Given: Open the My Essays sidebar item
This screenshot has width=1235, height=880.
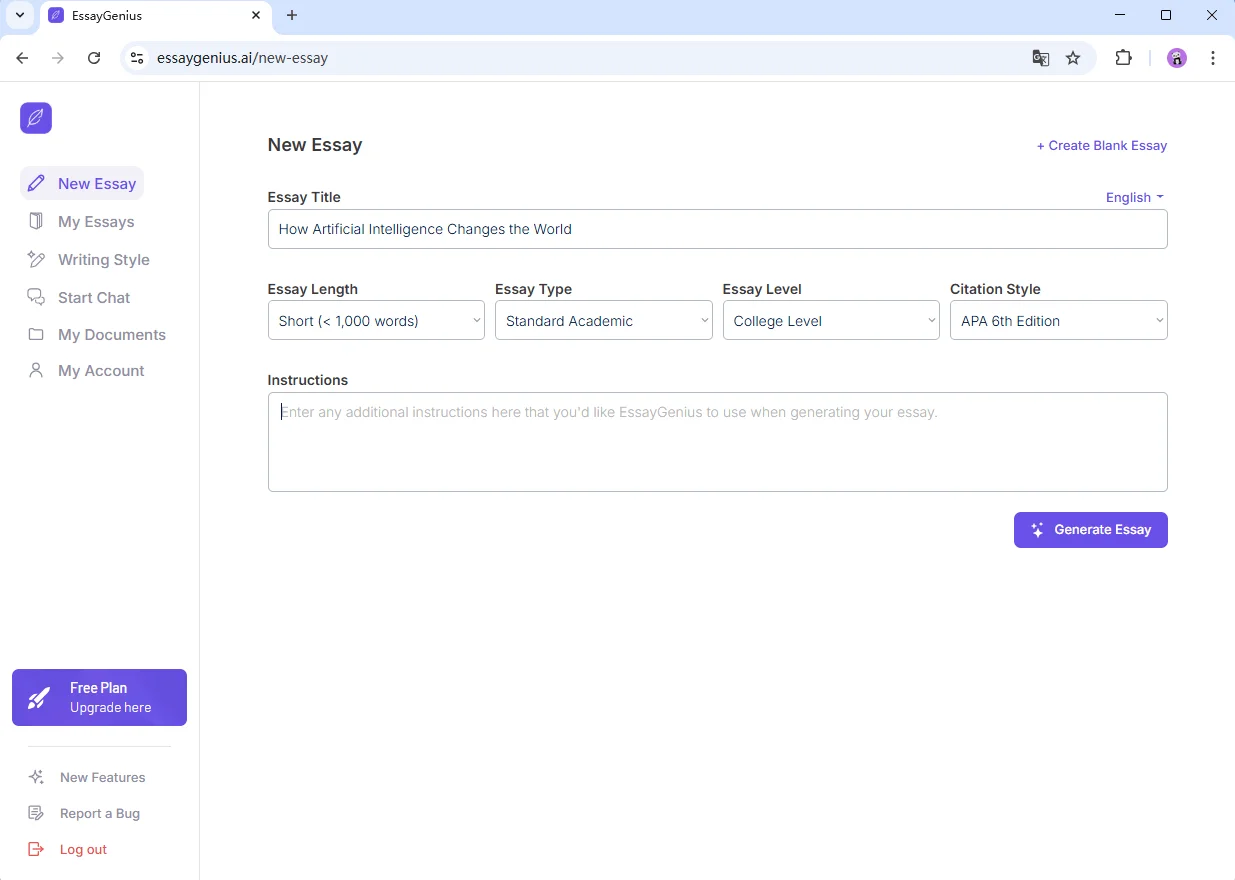Looking at the screenshot, I should coord(95,222).
